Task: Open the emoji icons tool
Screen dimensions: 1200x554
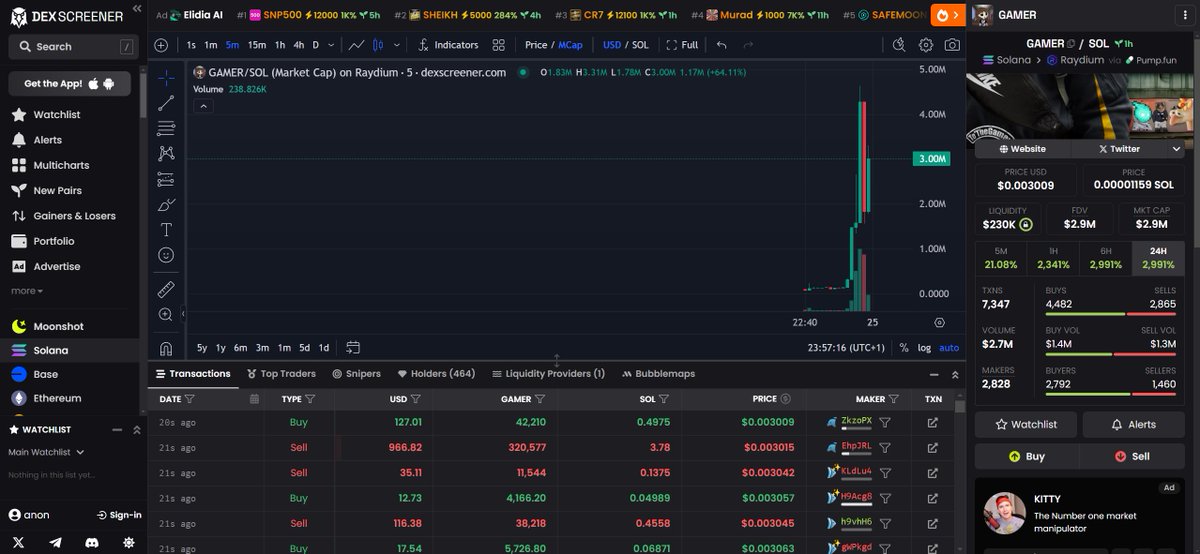Action: 166,255
